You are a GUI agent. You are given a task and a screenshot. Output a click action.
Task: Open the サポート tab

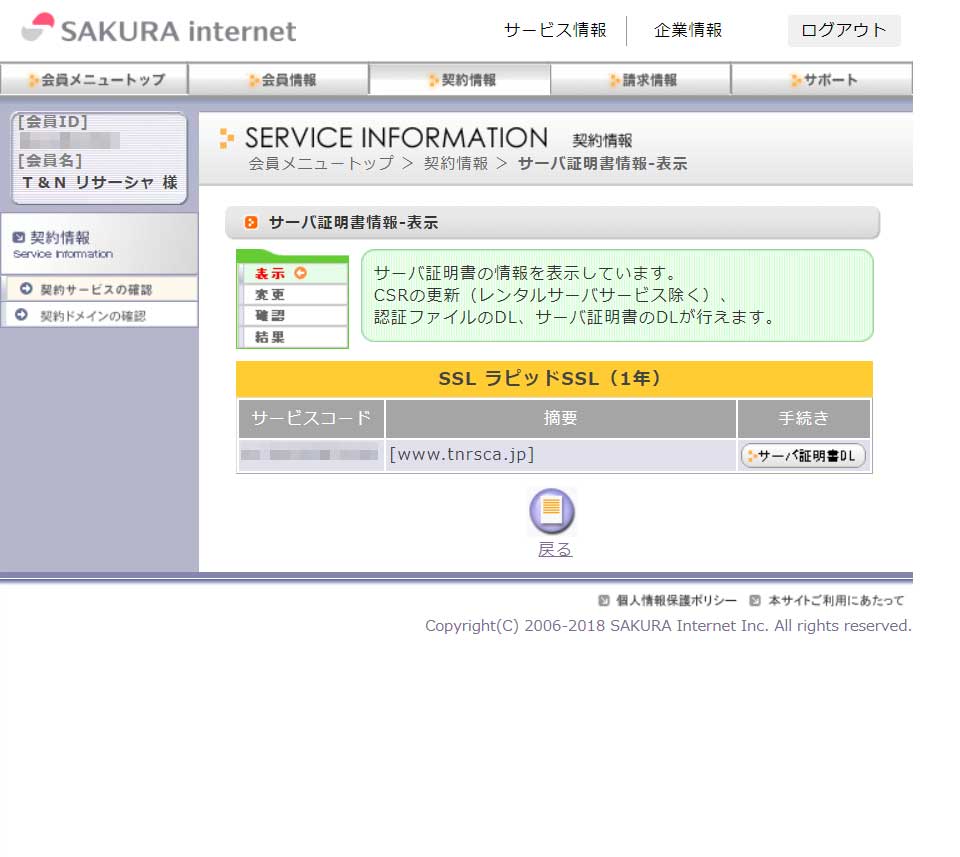tap(822, 80)
